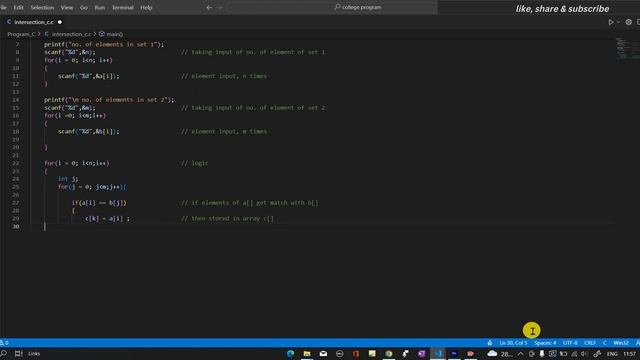Run the C file with play button

click(x=611, y=22)
